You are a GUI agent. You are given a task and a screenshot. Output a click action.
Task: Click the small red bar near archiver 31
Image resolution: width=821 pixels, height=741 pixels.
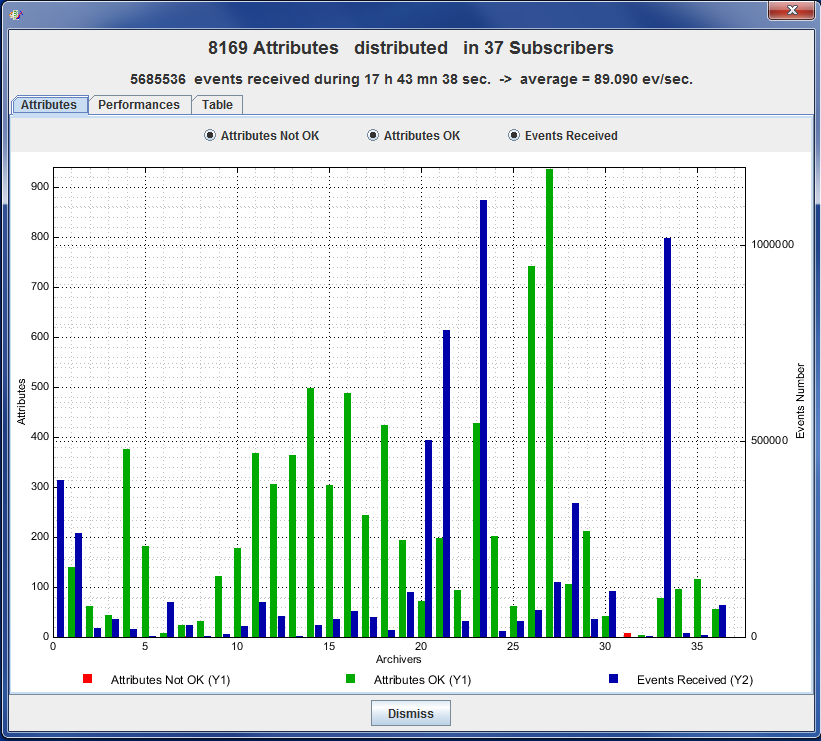627,635
